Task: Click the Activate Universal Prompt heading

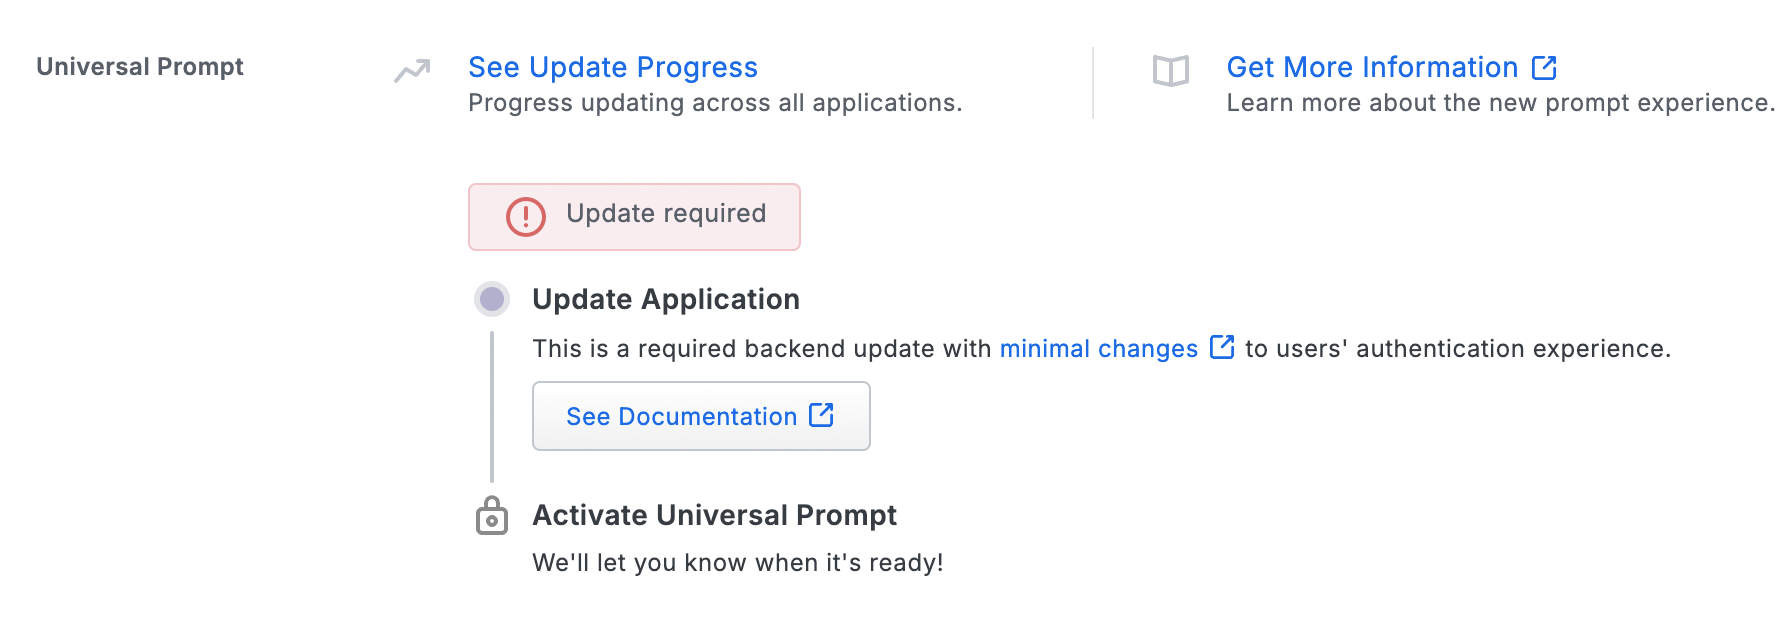Action: click(x=714, y=515)
